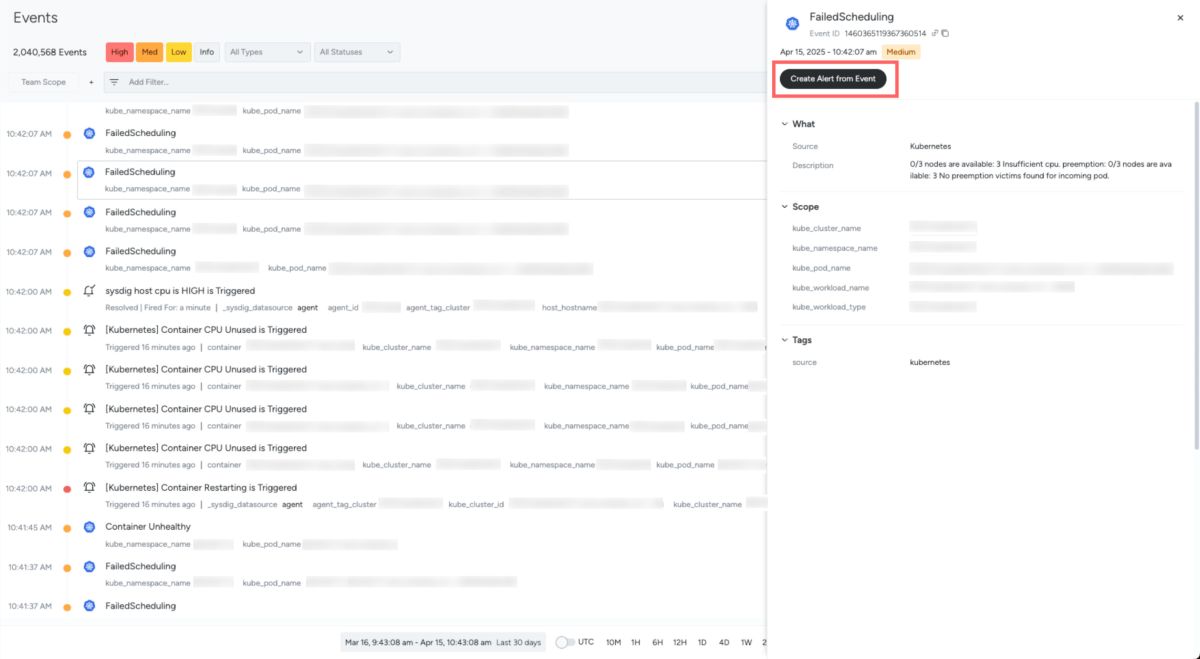1200x659 pixels.
Task: Copy the Event ID to clipboard
Action: coord(945,33)
